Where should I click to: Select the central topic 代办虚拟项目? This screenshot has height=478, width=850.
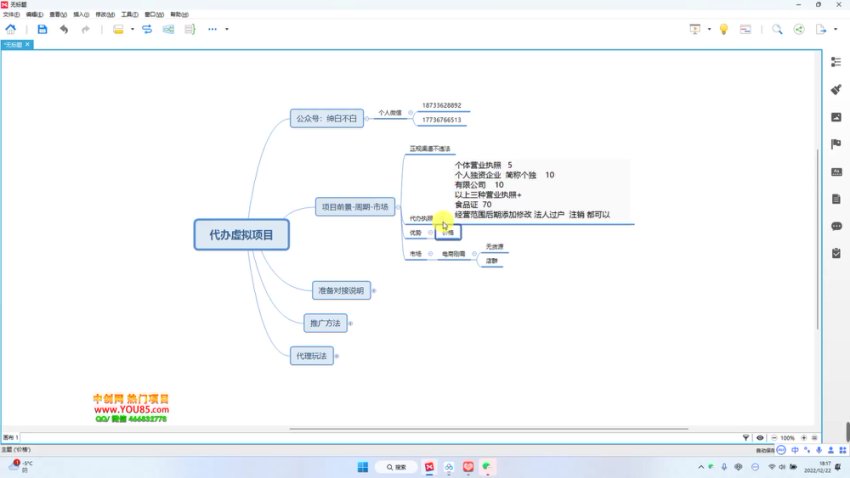point(241,235)
